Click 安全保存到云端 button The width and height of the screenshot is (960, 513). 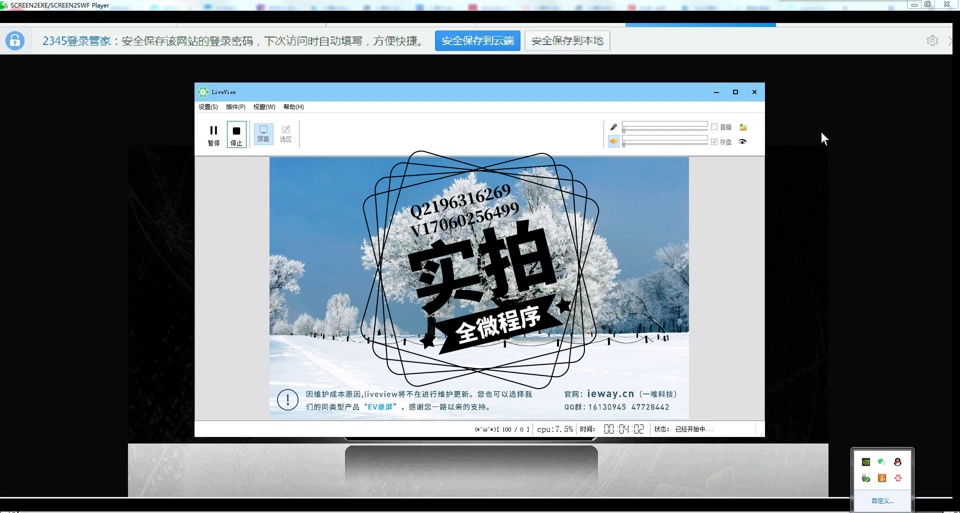[x=478, y=41]
